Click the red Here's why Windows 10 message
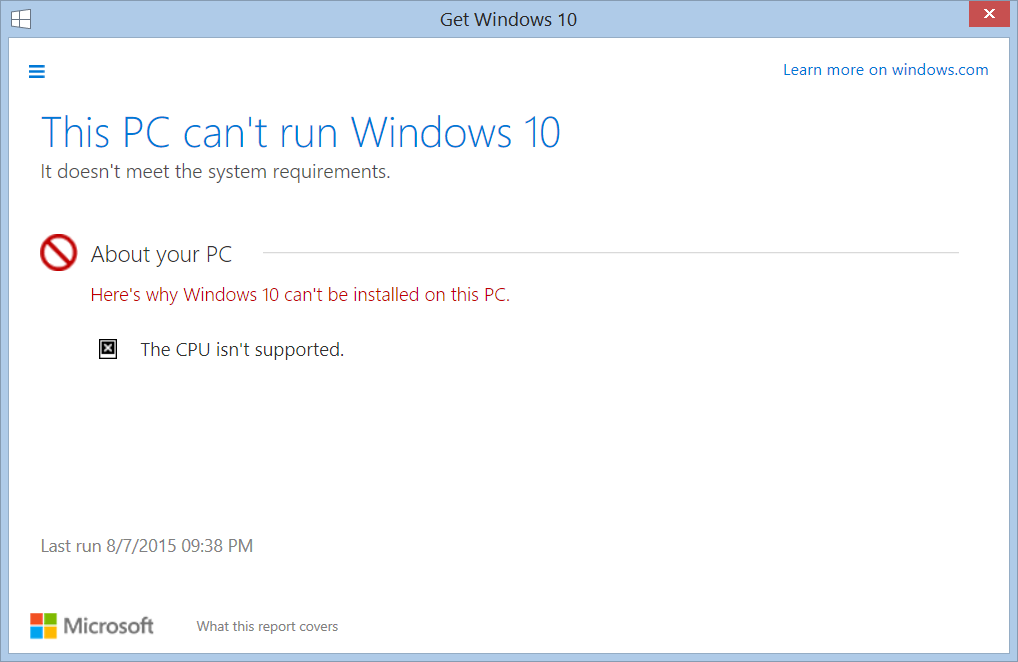Screen dimensions: 1018x662 point(301,295)
